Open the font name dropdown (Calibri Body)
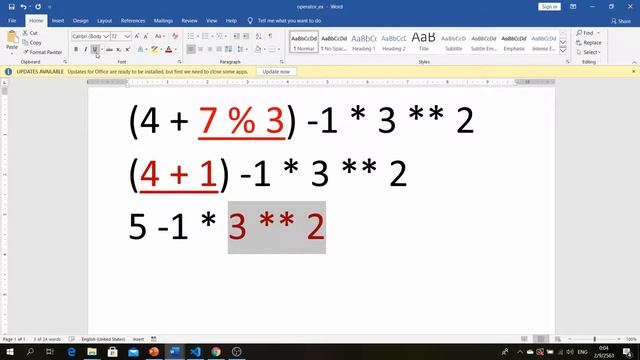 tap(106, 36)
